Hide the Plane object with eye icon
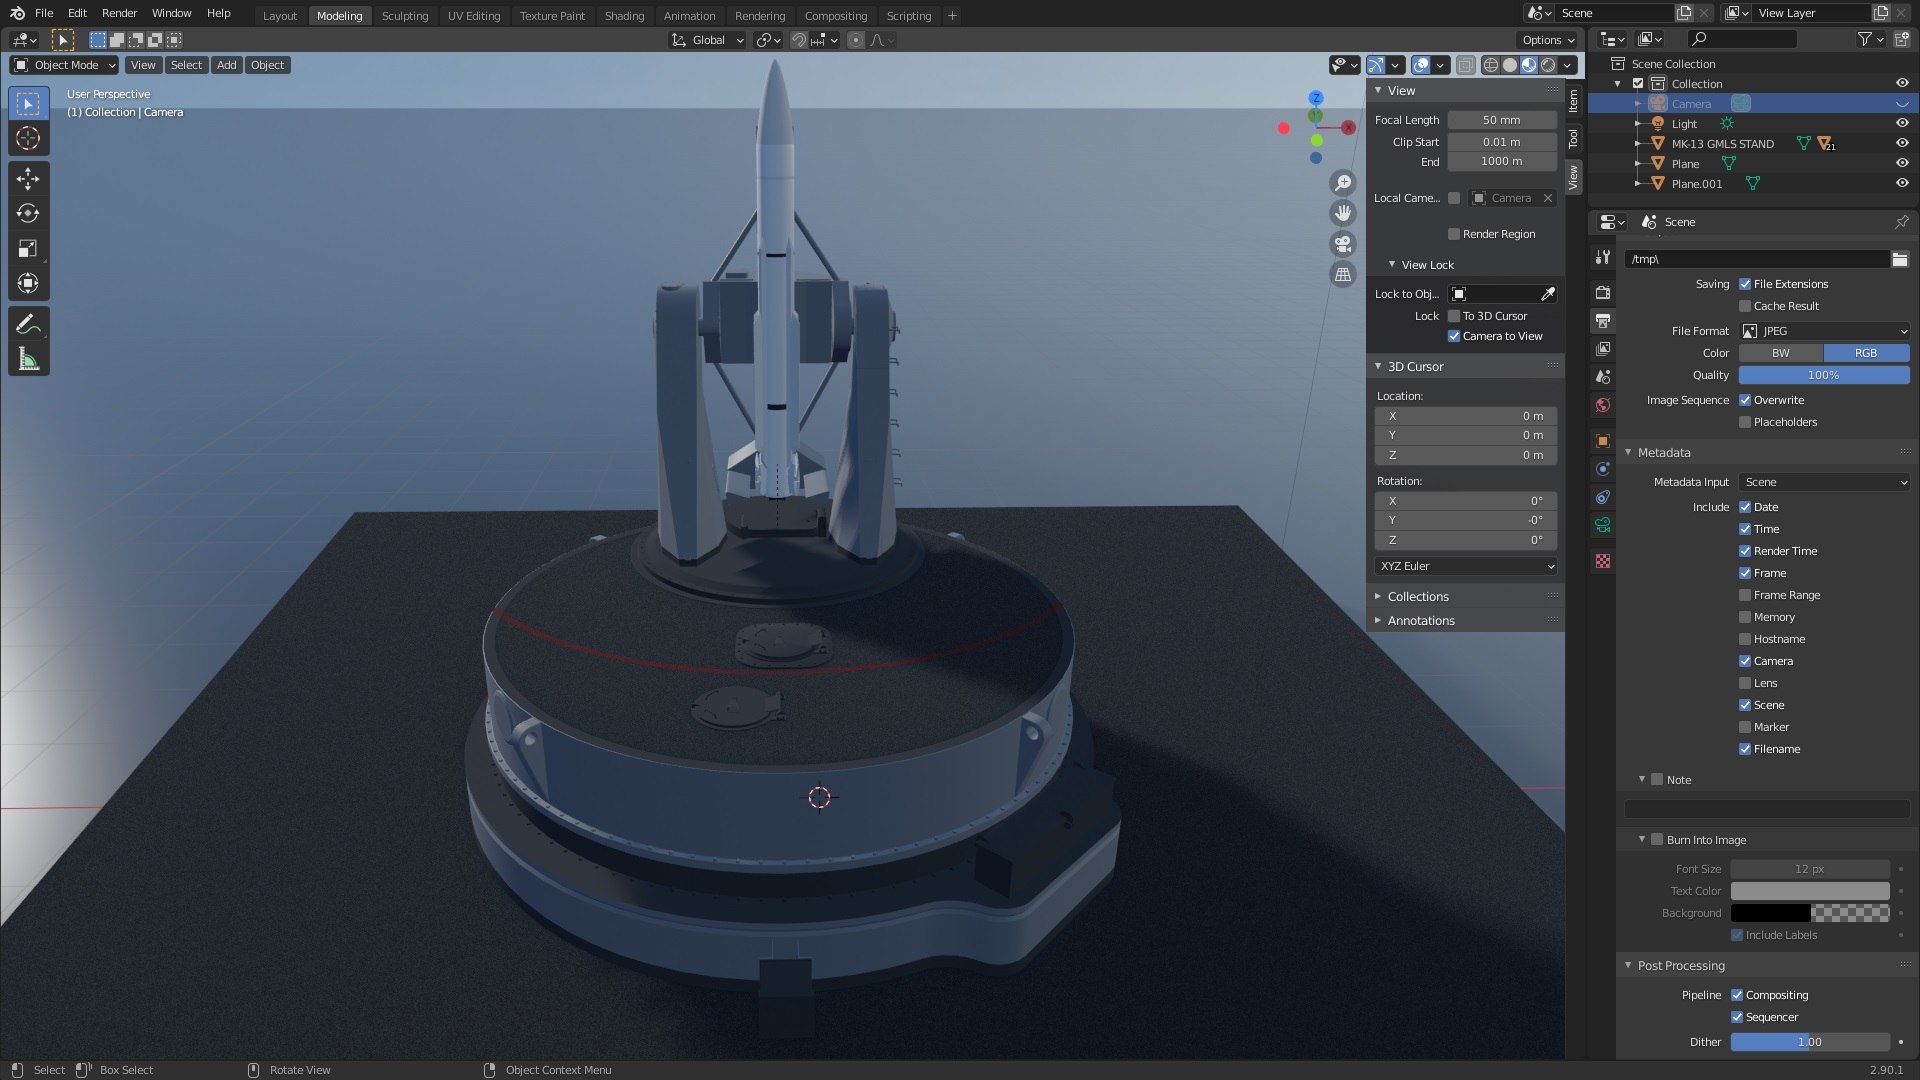The image size is (1920, 1080). [1901, 163]
